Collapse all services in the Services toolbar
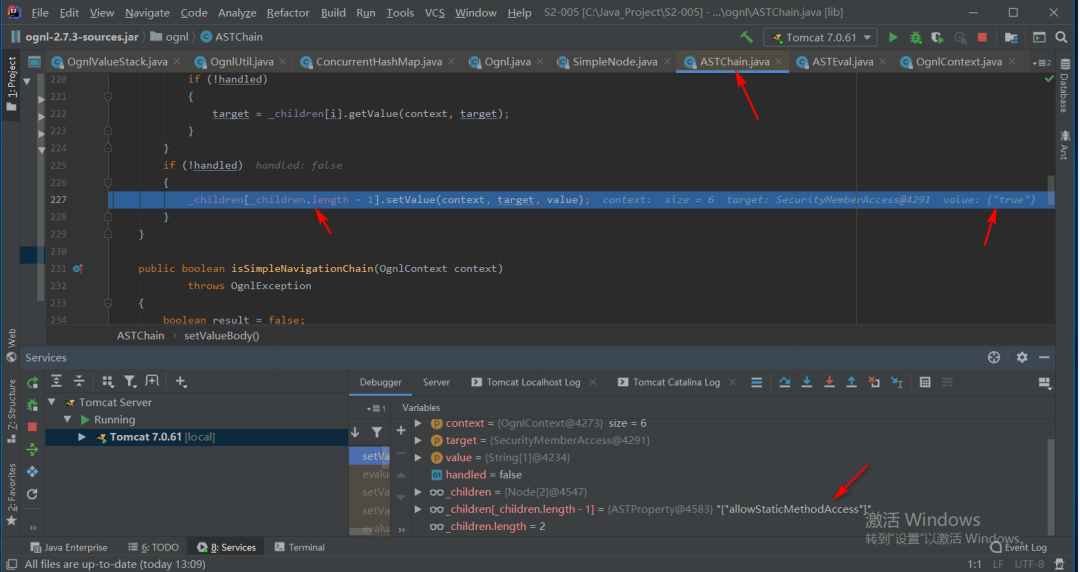 point(79,381)
